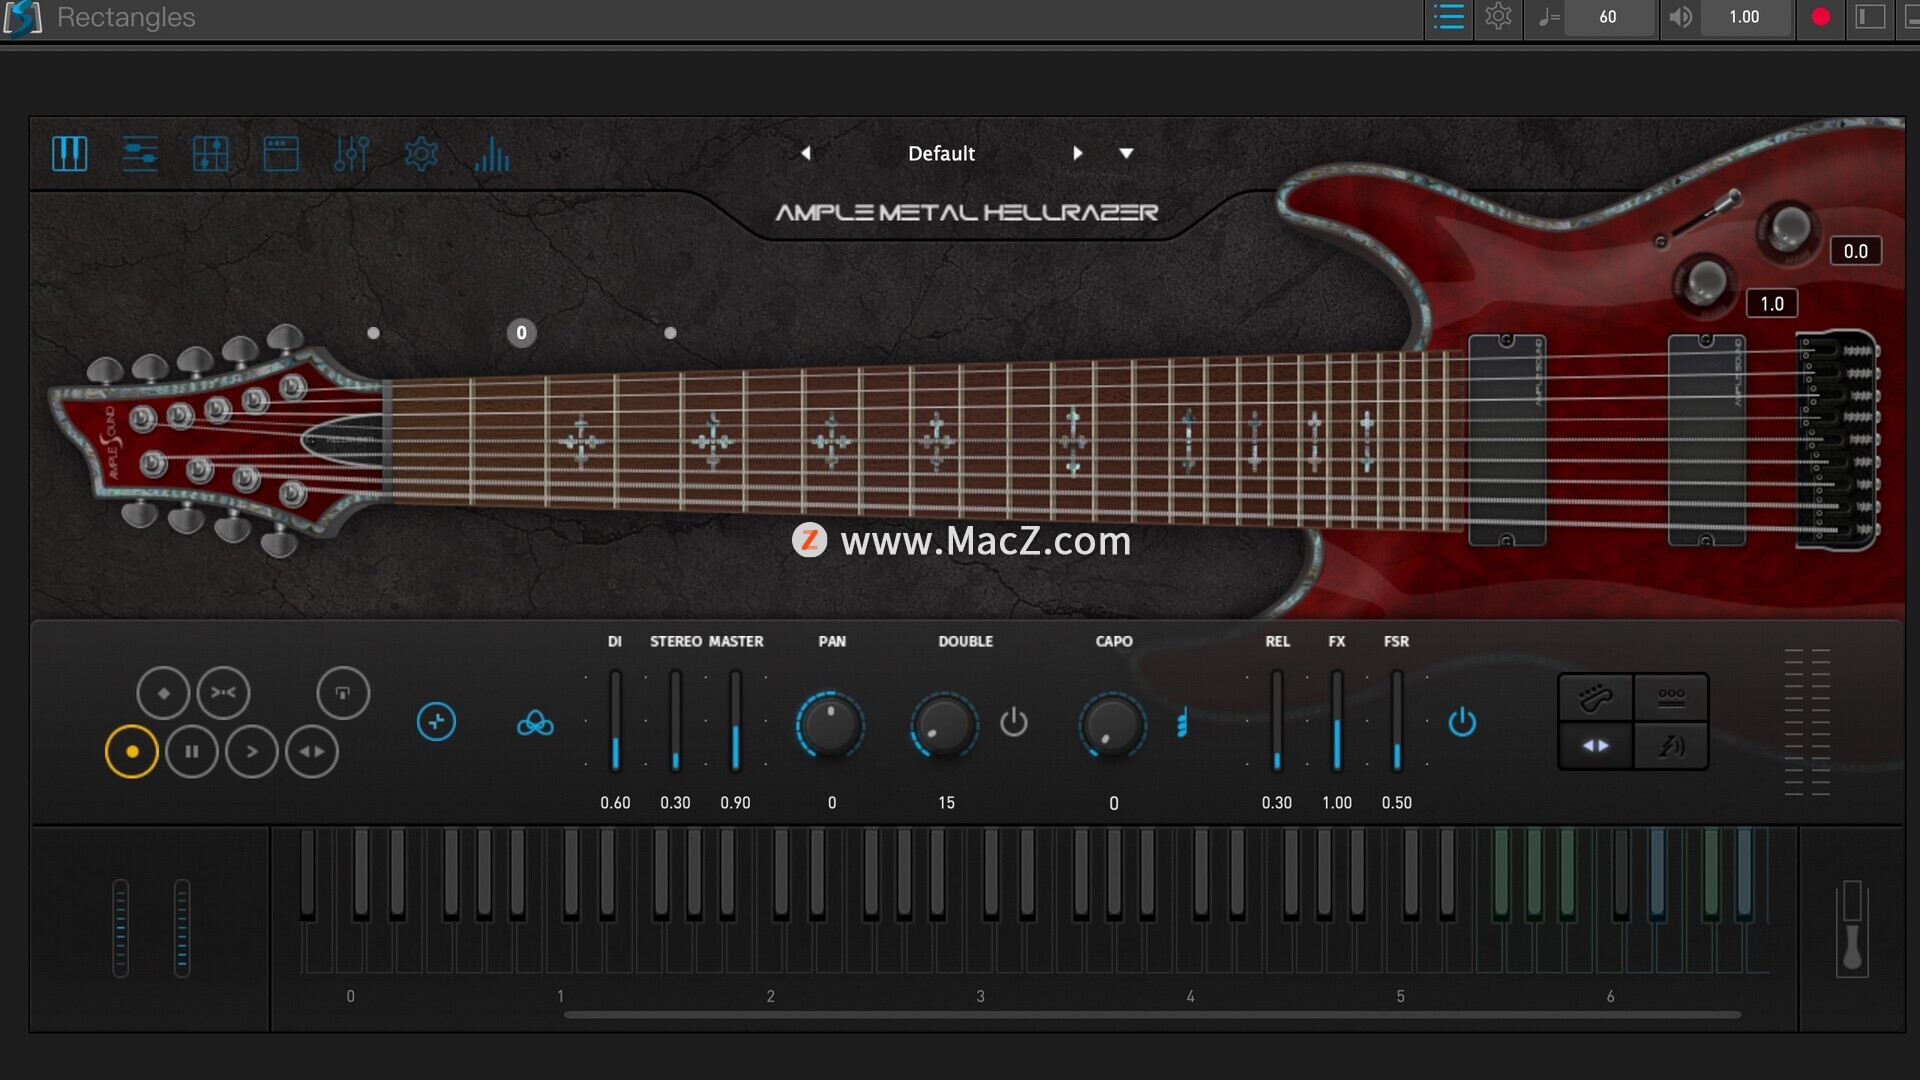Open the FX mixer sliders panel
Viewport: 1920px width, 1080px height.
(351, 154)
